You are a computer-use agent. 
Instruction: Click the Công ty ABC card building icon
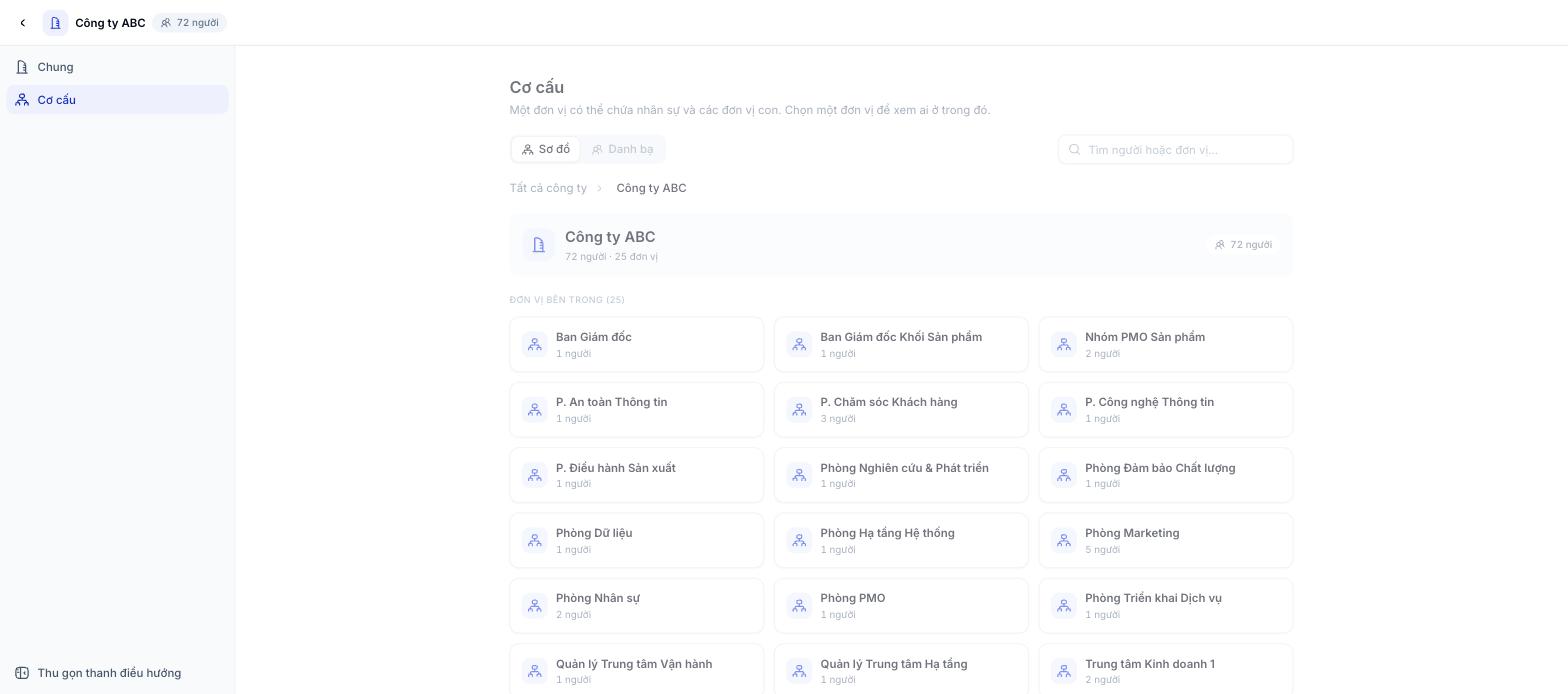(538, 245)
